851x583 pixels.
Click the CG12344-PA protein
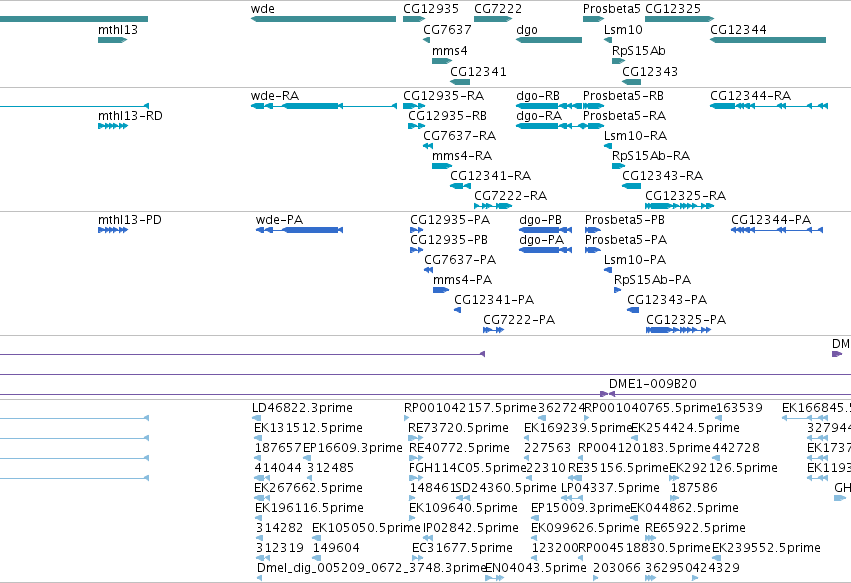777,230
